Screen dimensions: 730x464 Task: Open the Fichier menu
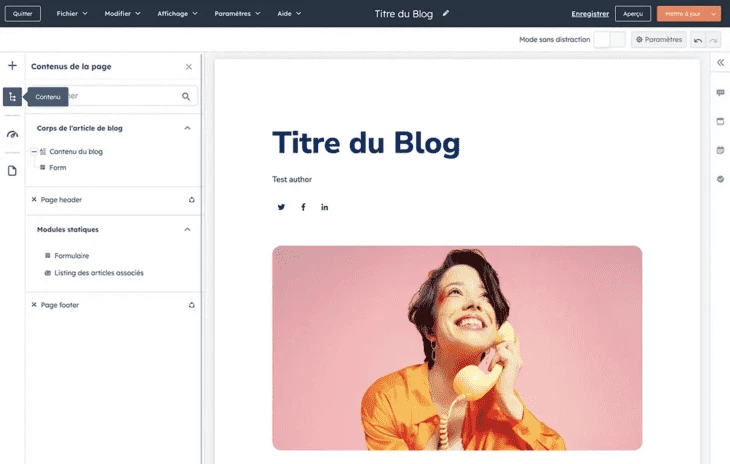click(x=72, y=13)
